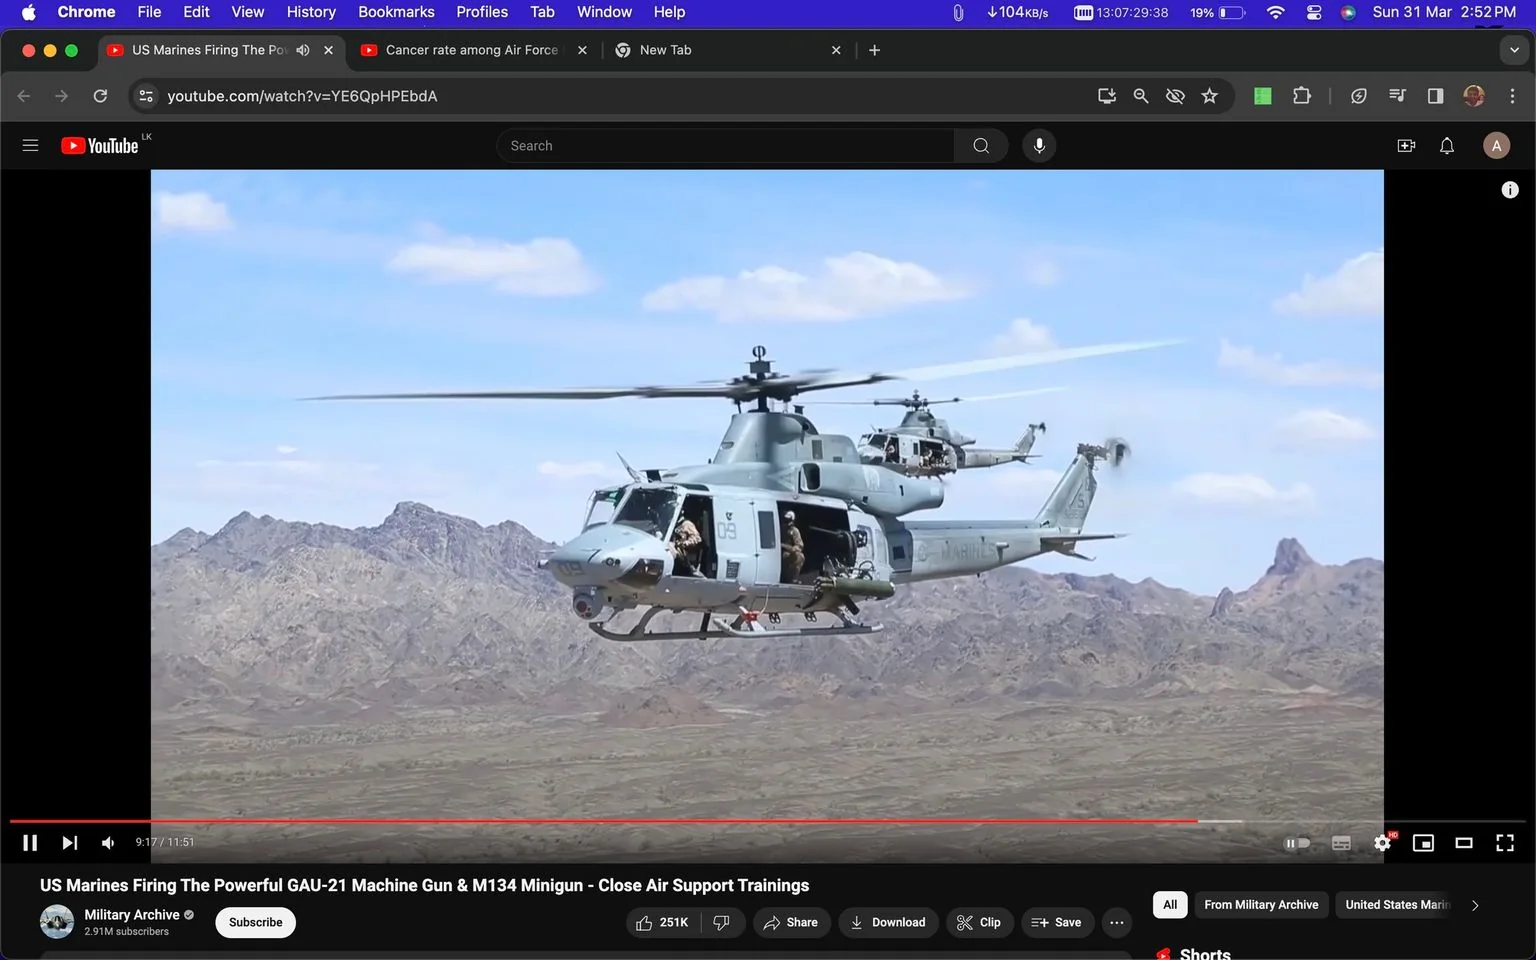This screenshot has width=1536, height=960.
Task: Toggle the crossed-eye tracking protection icon
Action: [1175, 96]
